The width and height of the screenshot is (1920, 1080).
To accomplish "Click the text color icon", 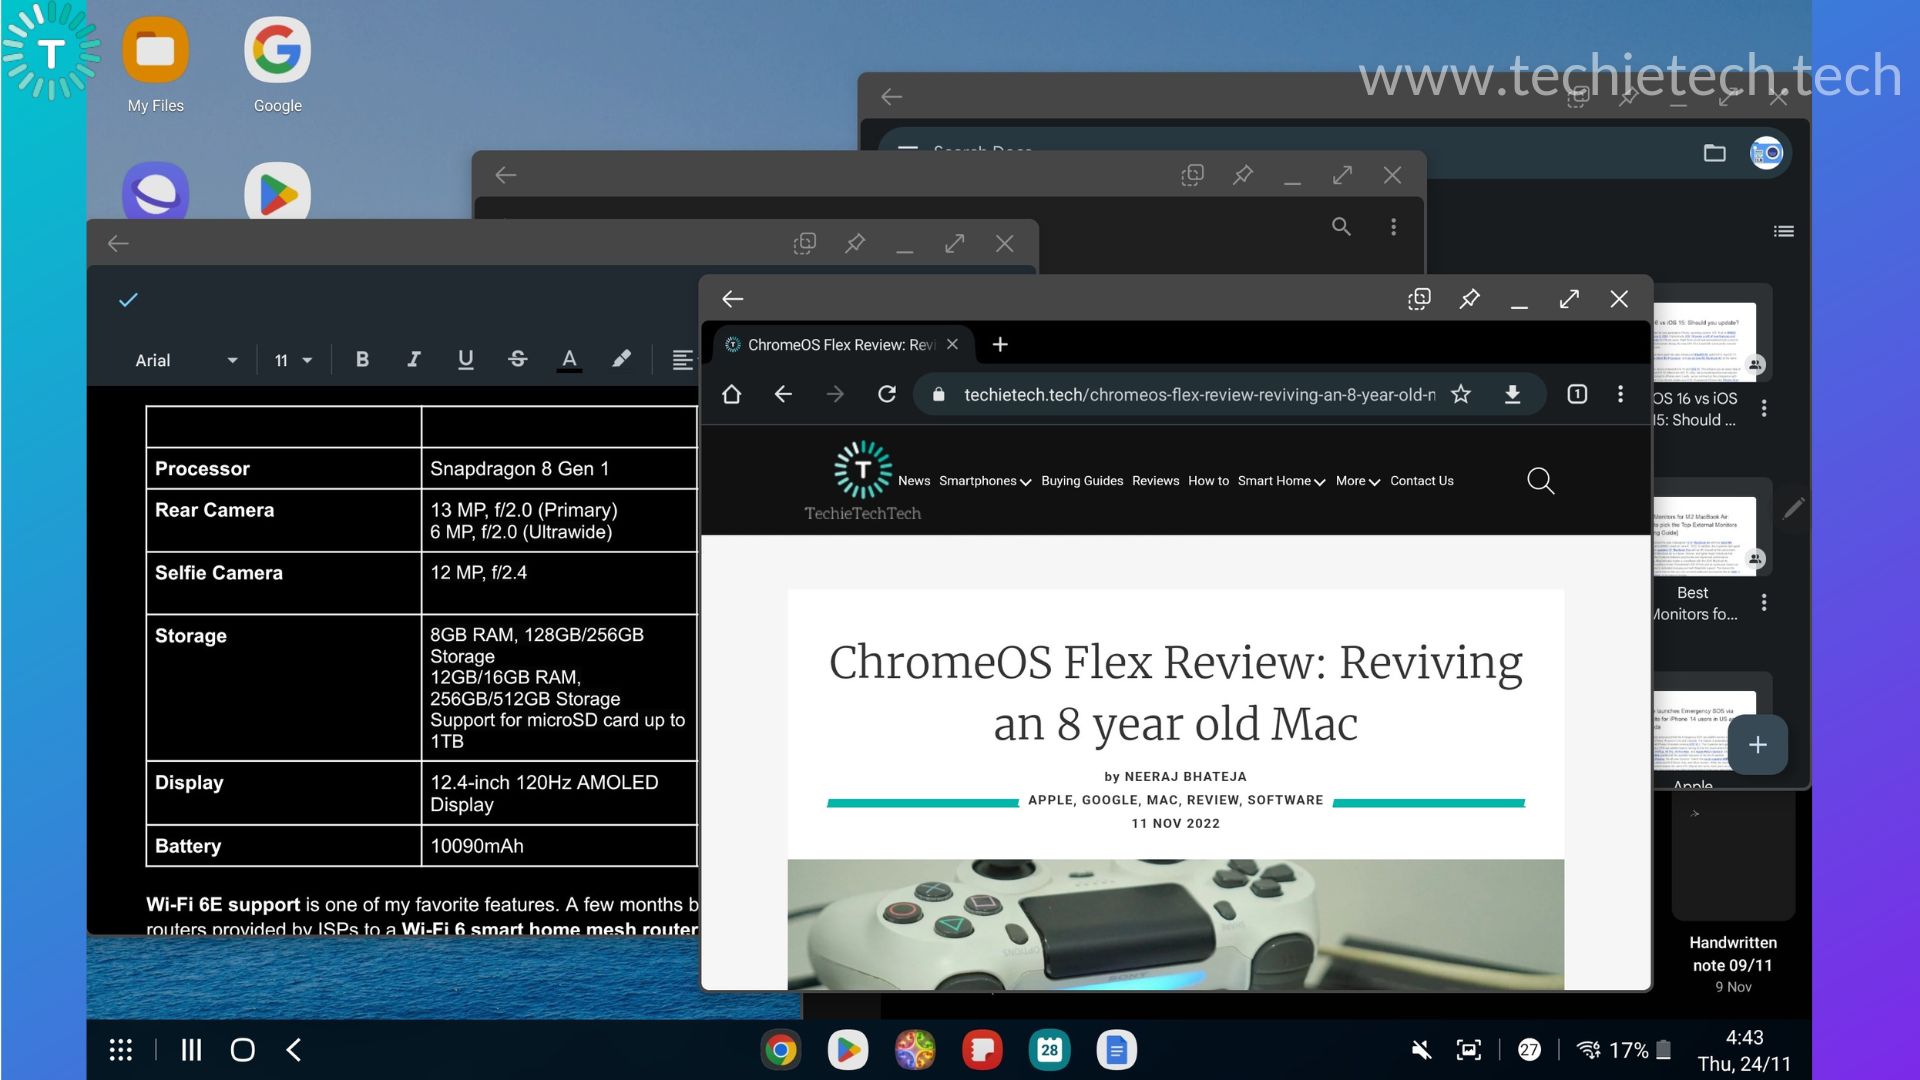I will pyautogui.click(x=570, y=360).
